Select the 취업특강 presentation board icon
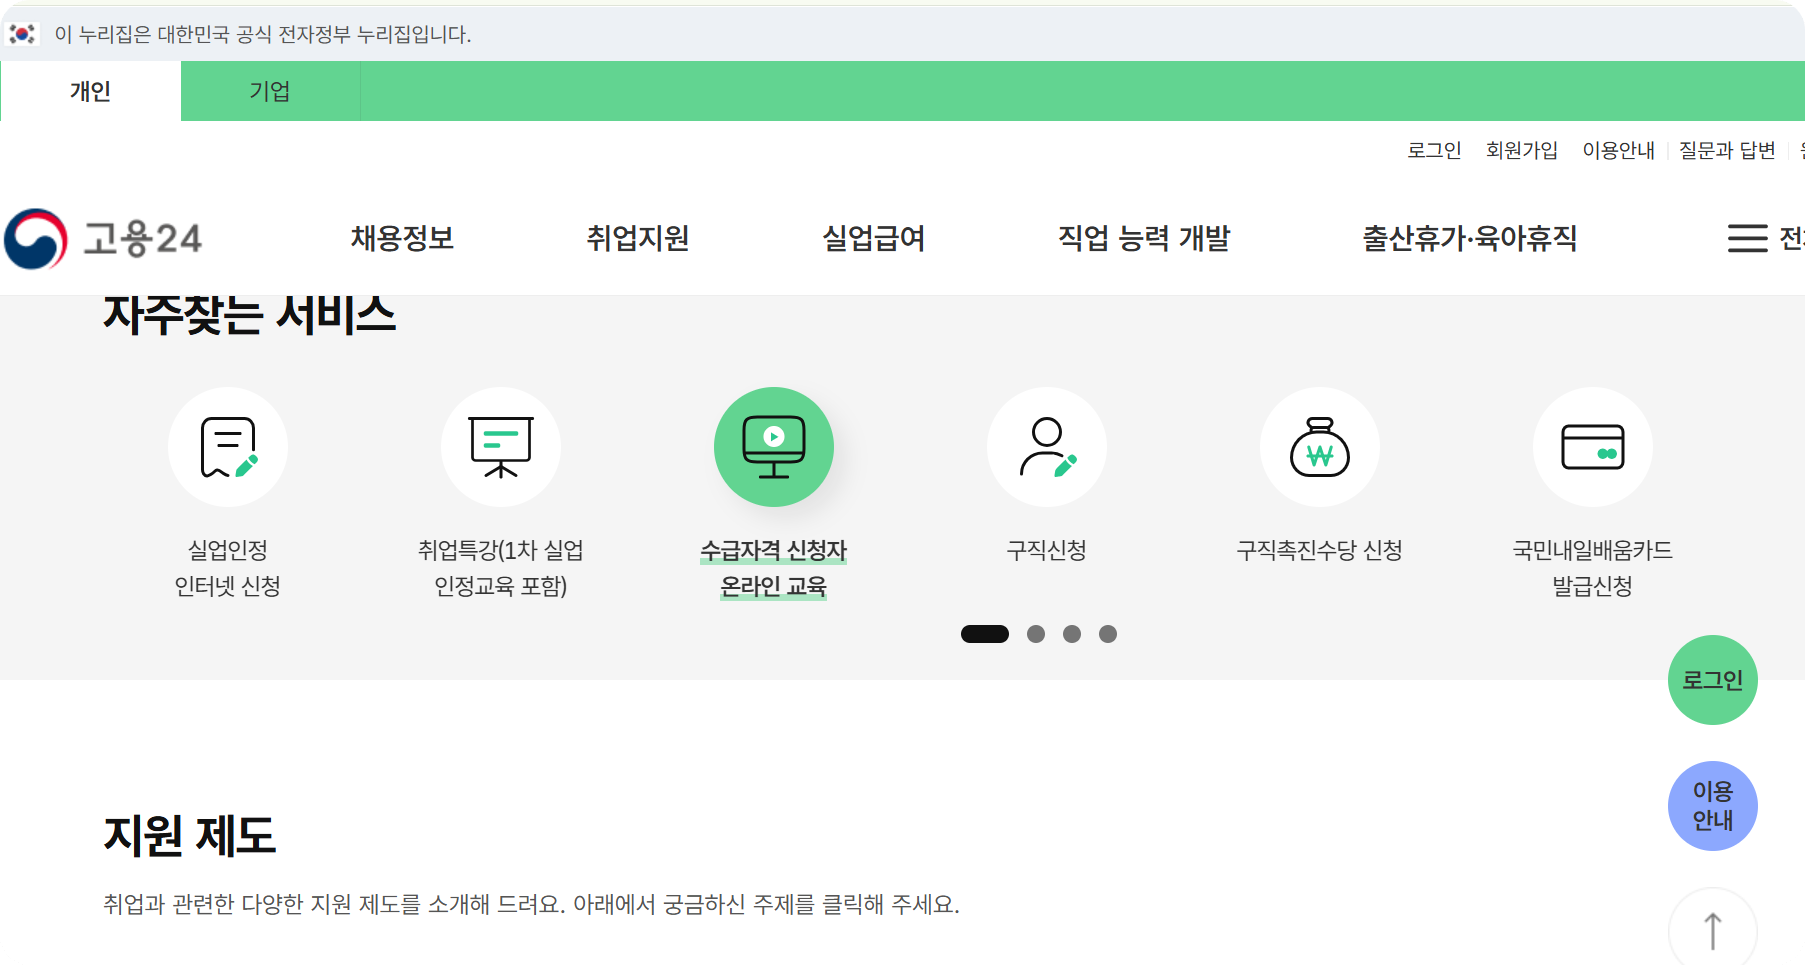Viewport: 1805px width, 965px height. (501, 447)
